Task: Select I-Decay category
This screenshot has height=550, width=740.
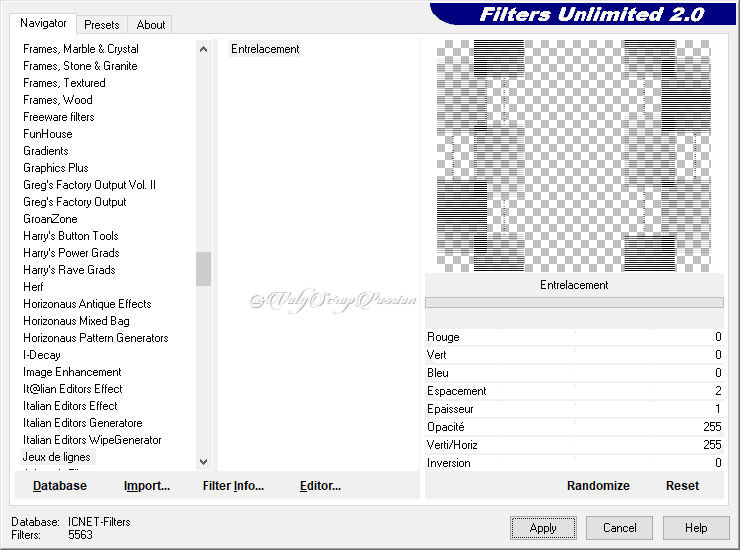Action: (42, 355)
